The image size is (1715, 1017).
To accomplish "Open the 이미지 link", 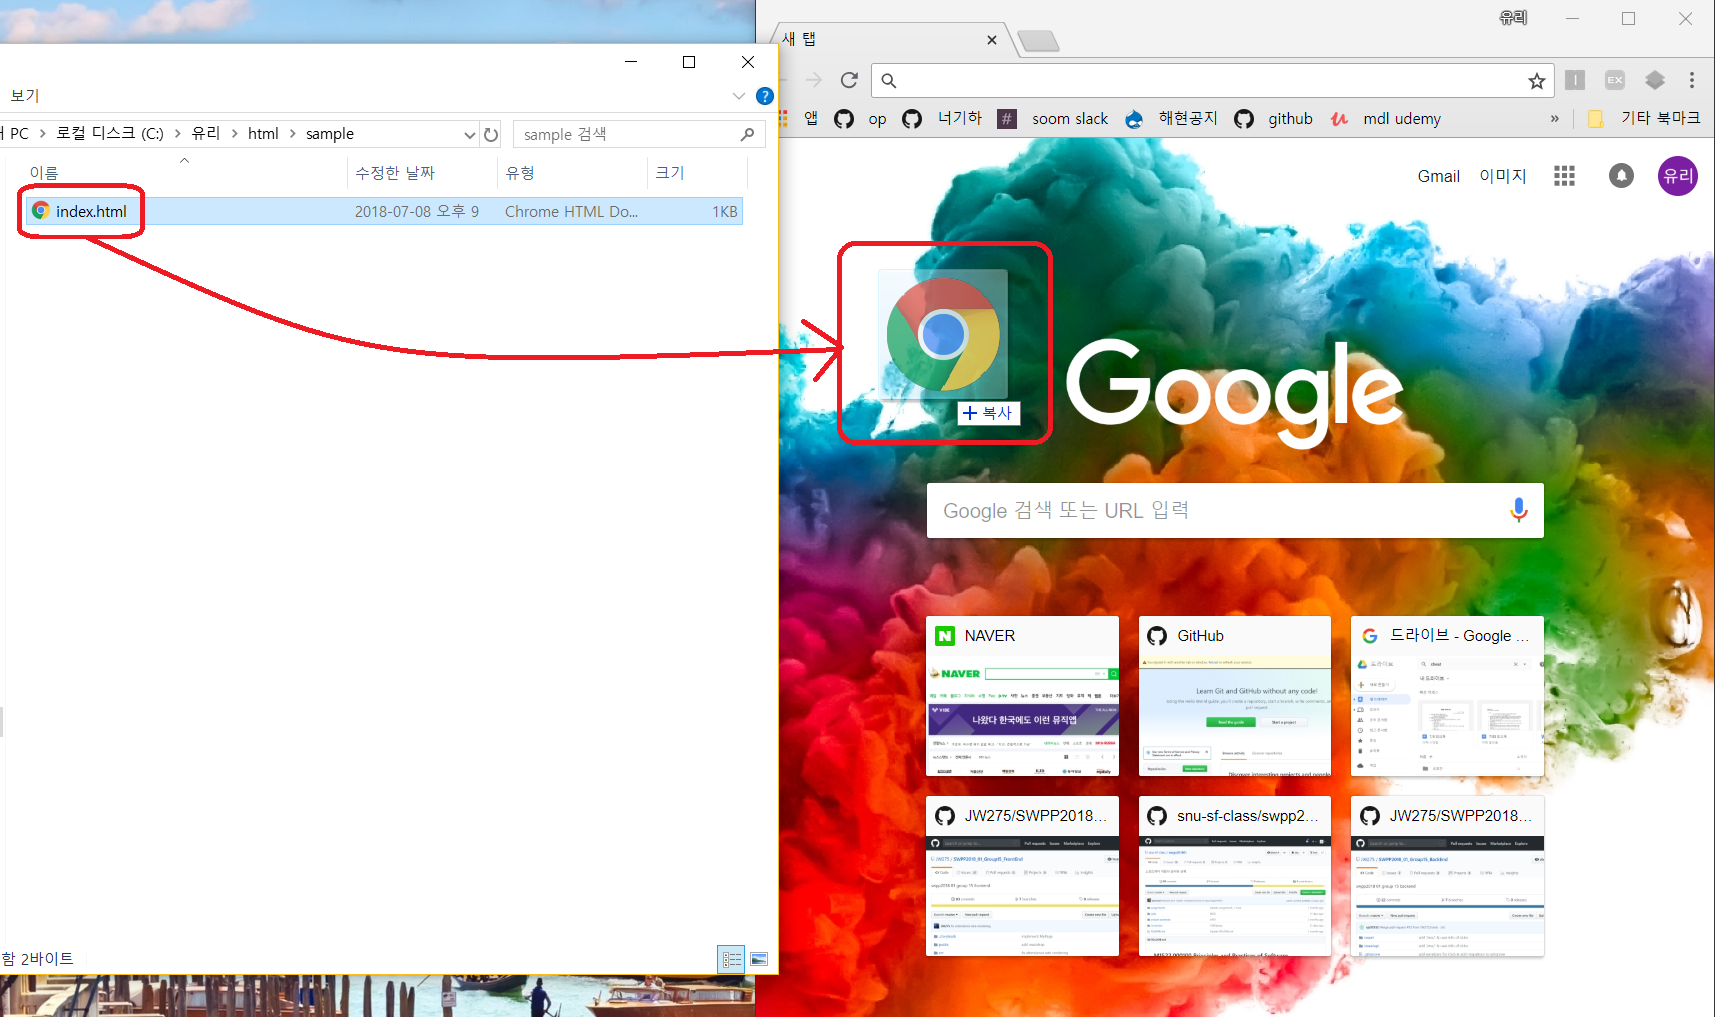I will tap(1502, 176).
